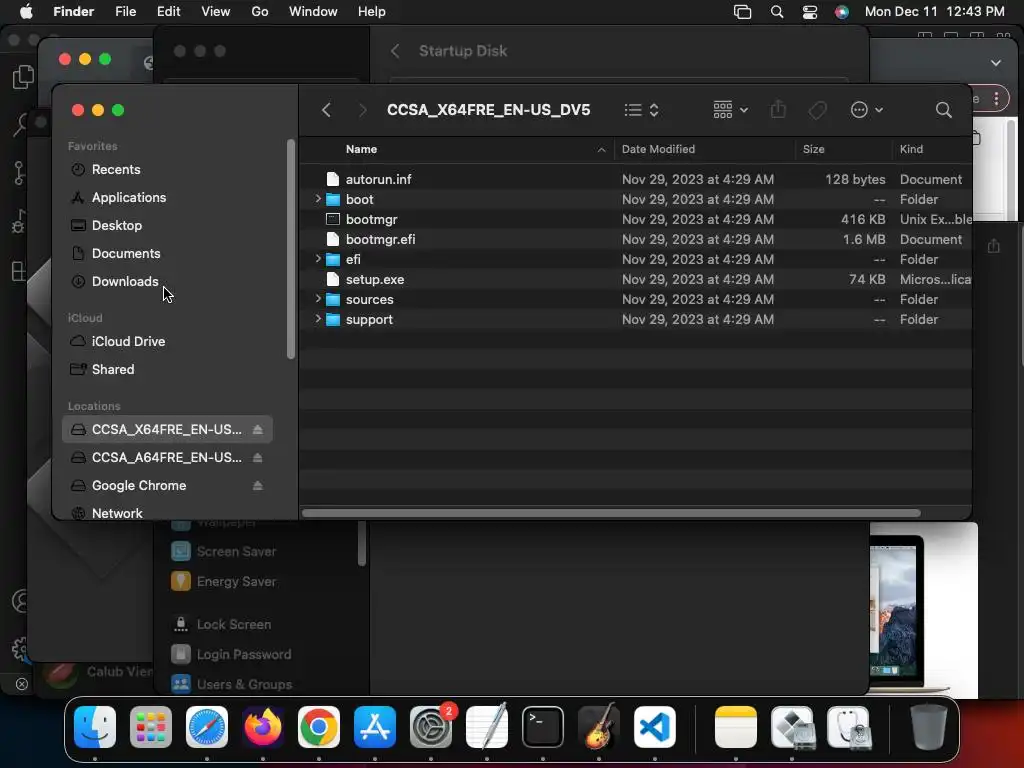Open Recents in sidebar
Viewport: 1024px width, 768px height.
point(116,169)
